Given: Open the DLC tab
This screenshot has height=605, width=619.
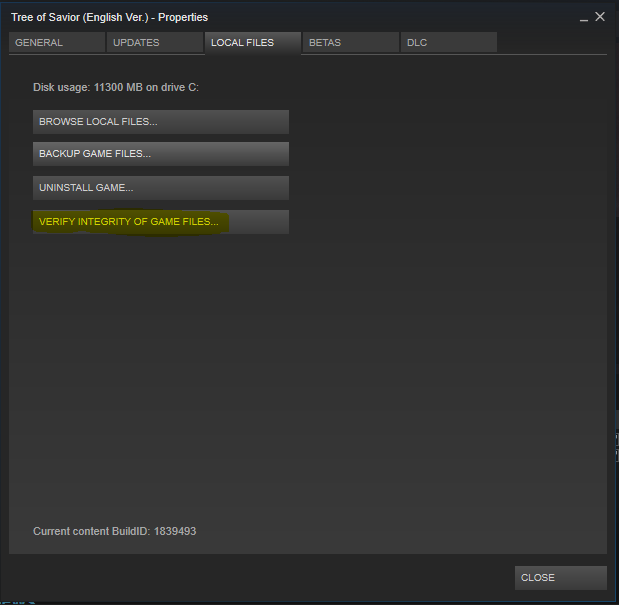Looking at the screenshot, I should (x=448, y=43).
